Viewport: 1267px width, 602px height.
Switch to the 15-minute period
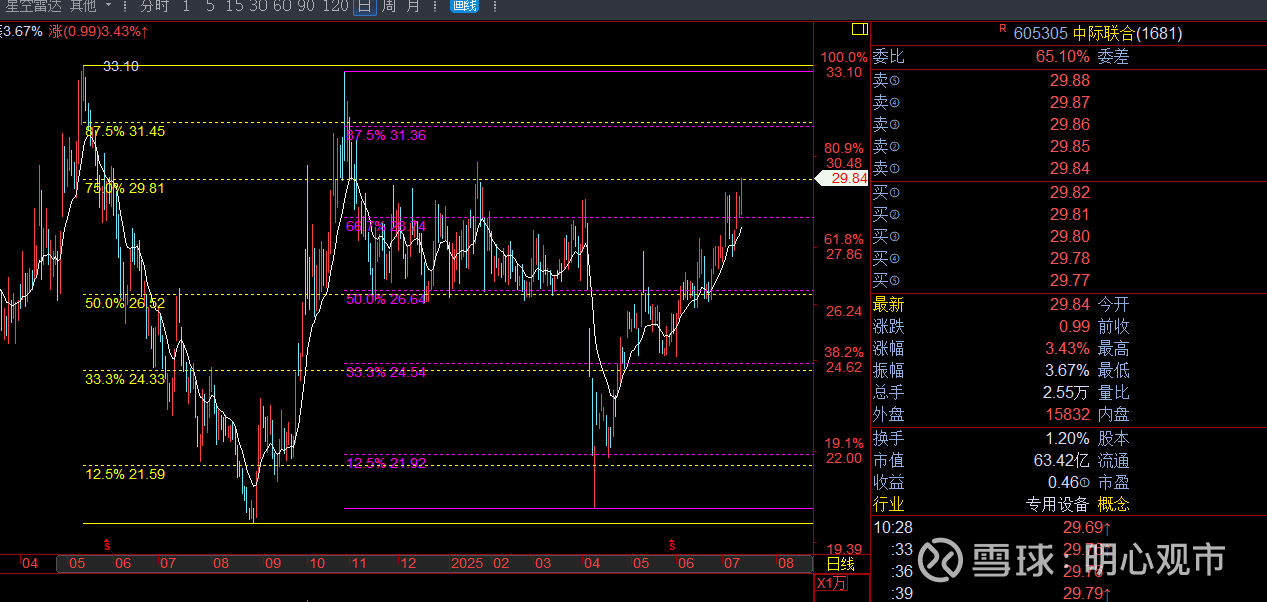click(234, 6)
